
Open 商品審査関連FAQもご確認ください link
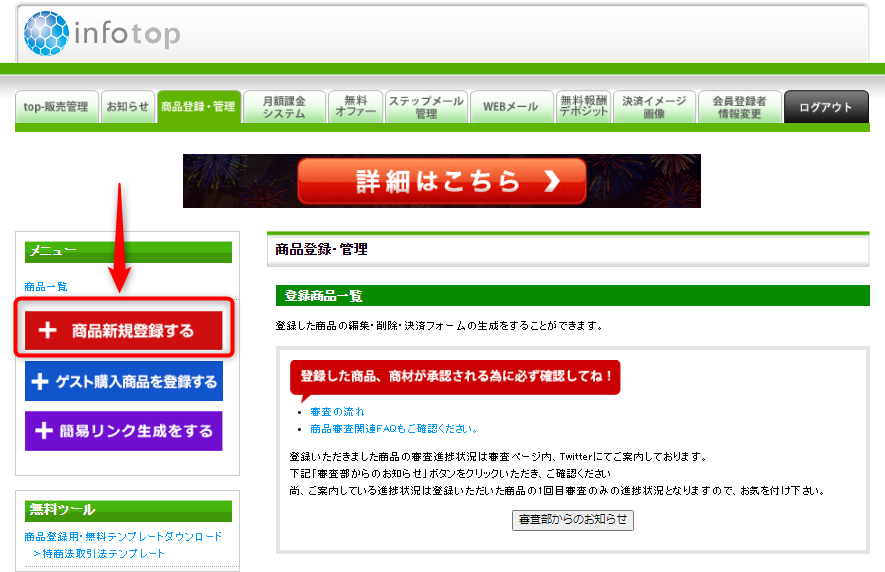point(394,429)
